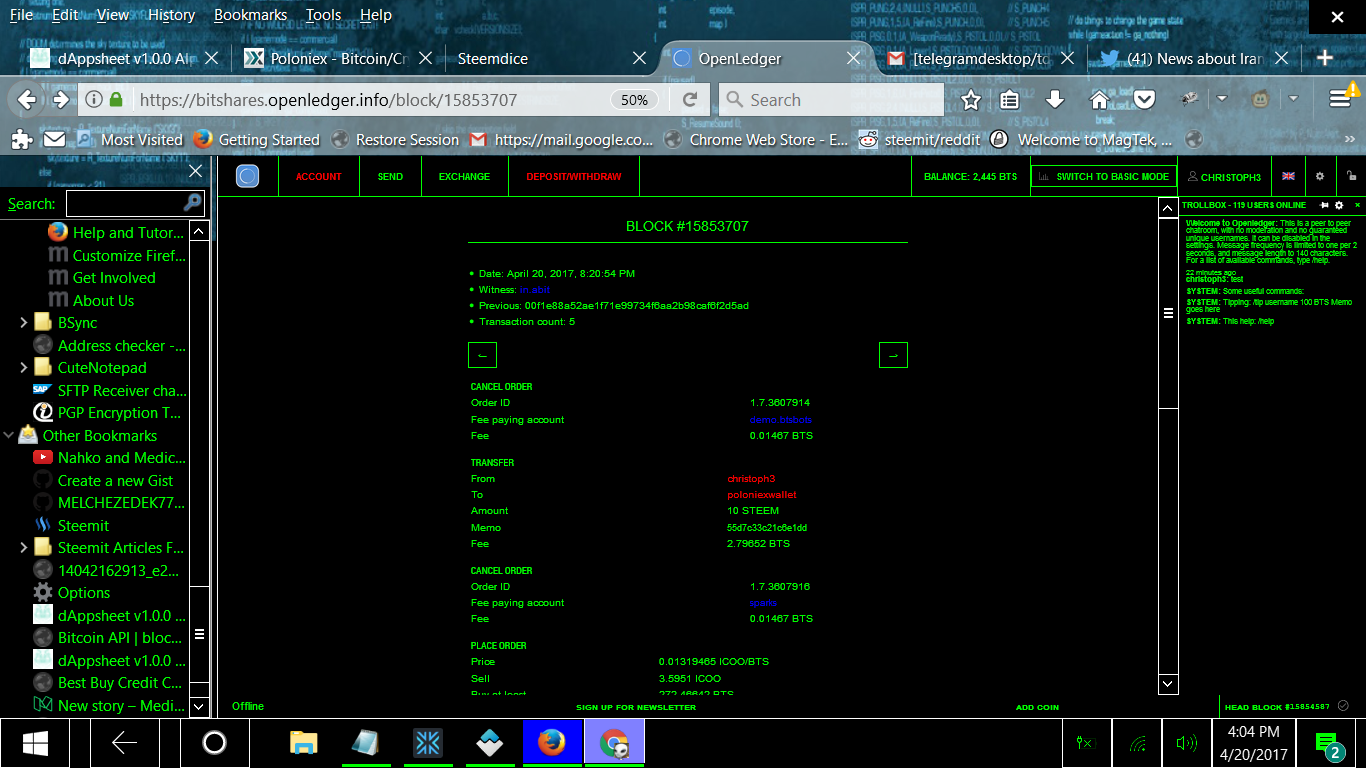
Task: Click the site information 'i' icon
Action: tap(93, 100)
